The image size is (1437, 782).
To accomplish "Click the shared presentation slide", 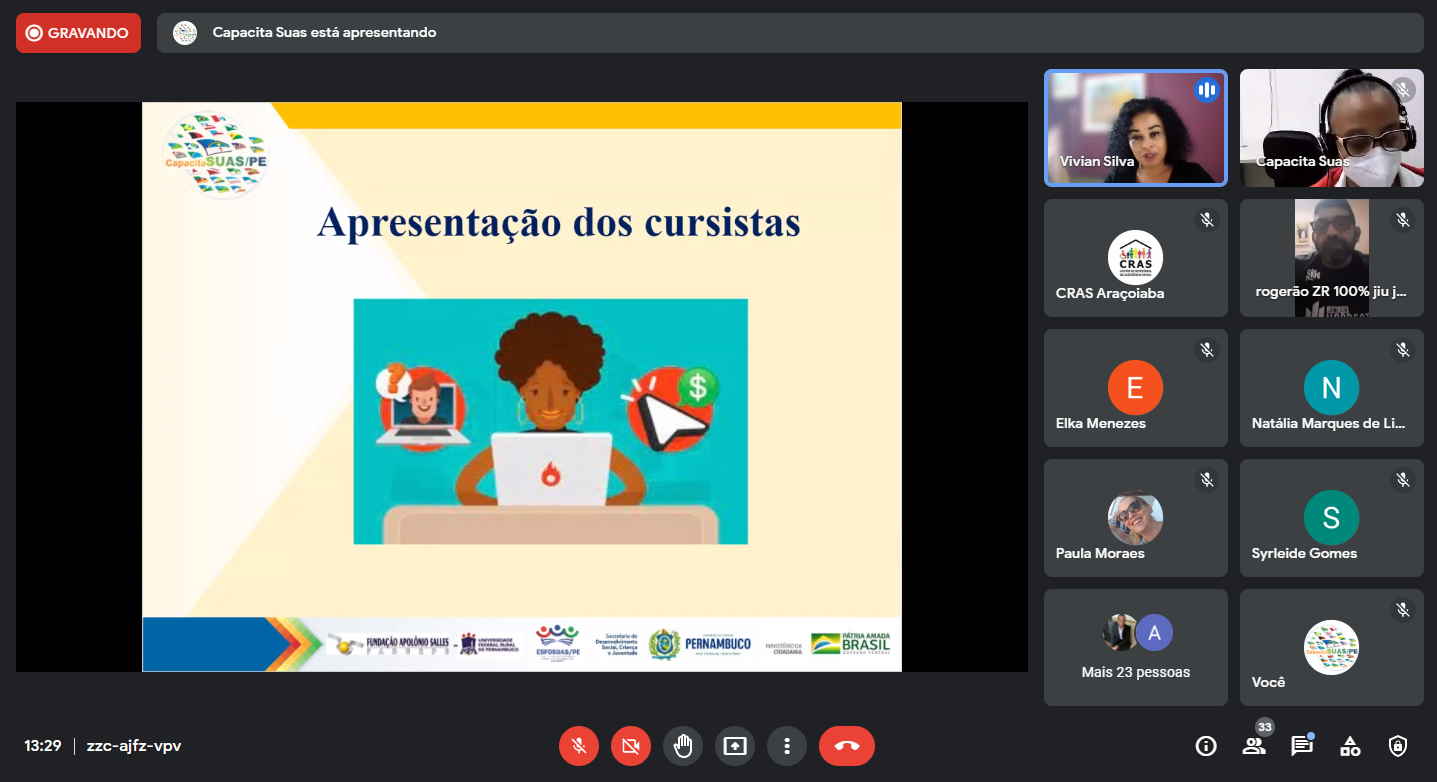I will pyautogui.click(x=521, y=387).
